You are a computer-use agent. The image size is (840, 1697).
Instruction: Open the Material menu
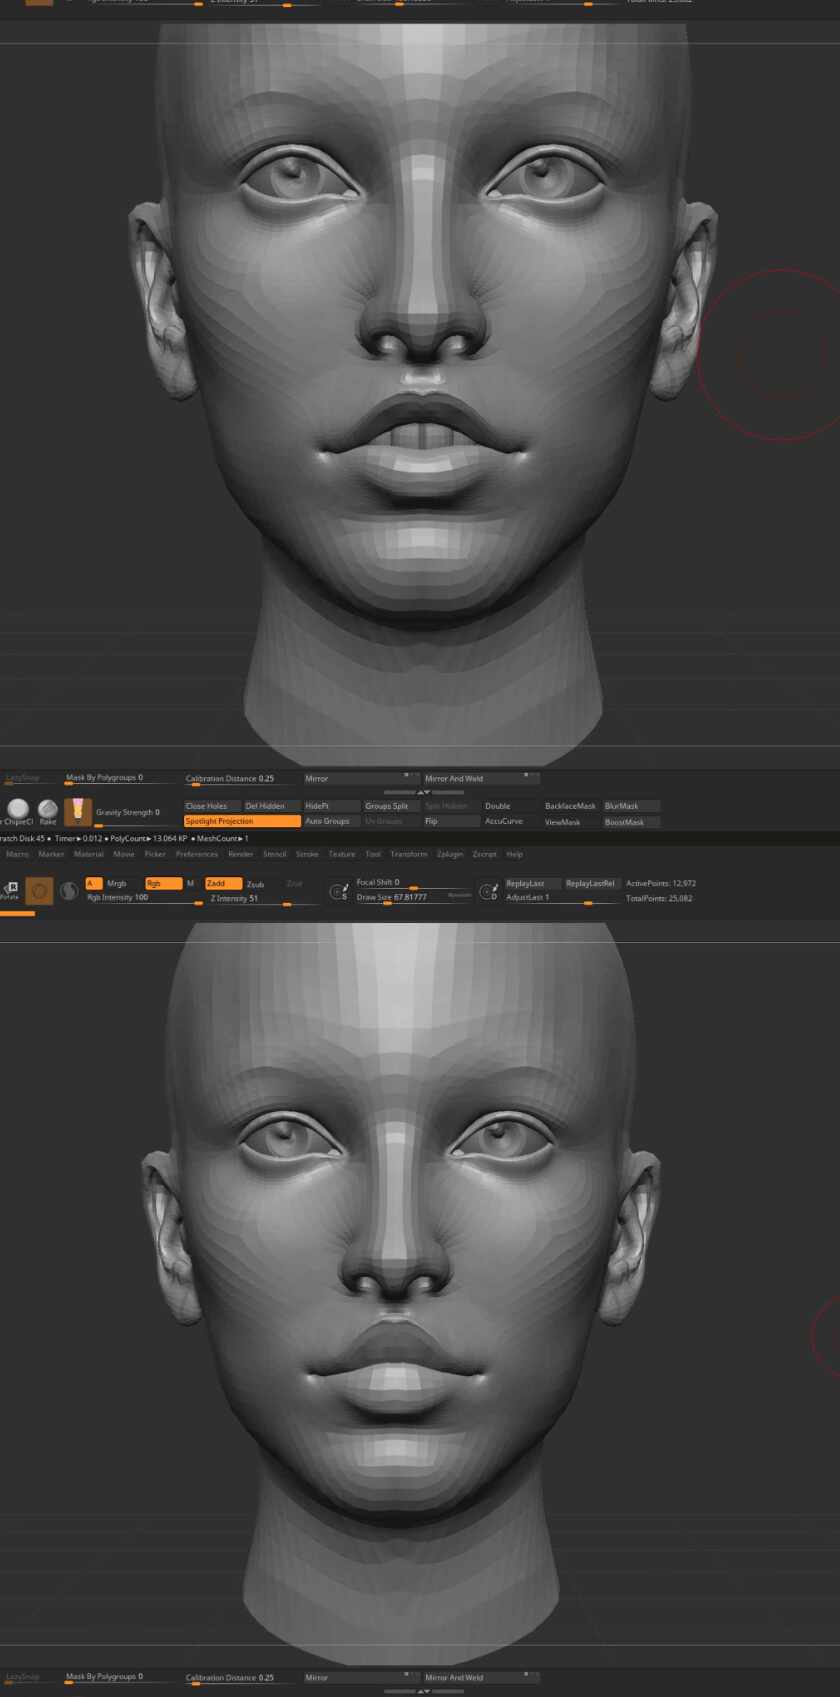[x=89, y=854]
